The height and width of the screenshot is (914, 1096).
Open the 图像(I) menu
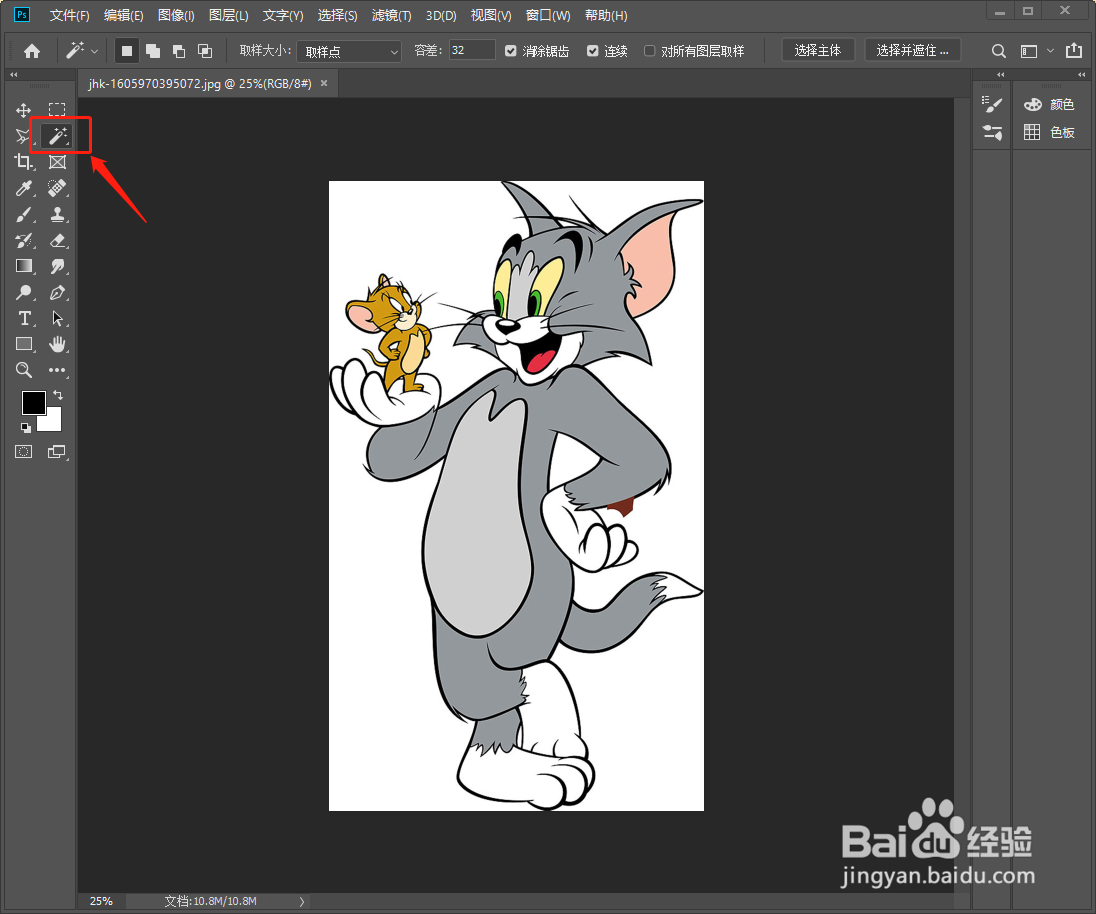point(176,15)
